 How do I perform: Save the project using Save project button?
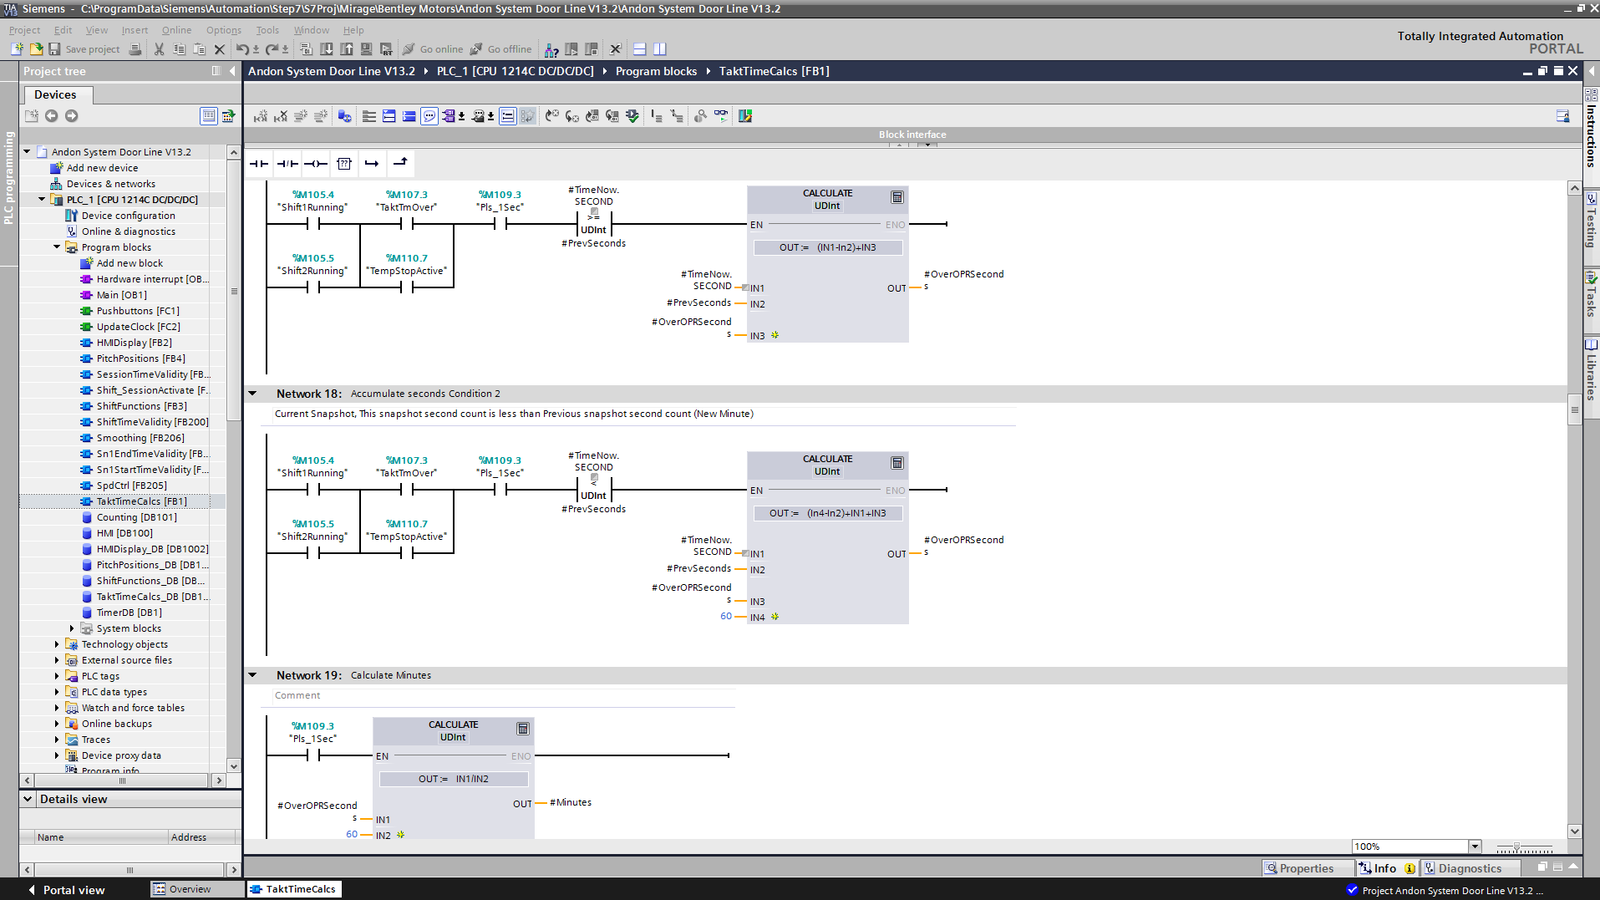pos(84,49)
